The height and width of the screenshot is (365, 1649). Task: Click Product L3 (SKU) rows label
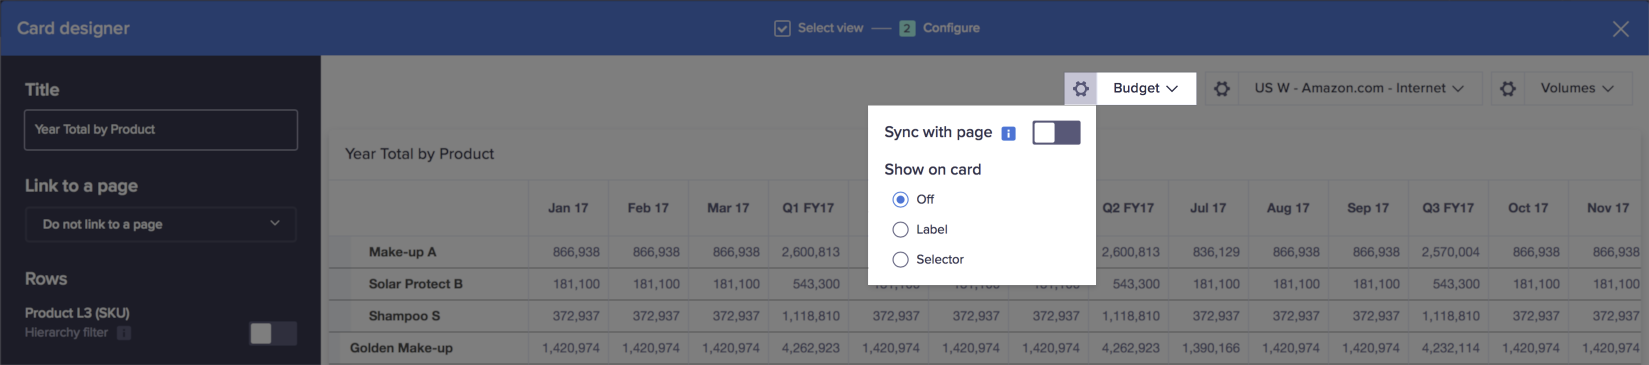(x=77, y=313)
